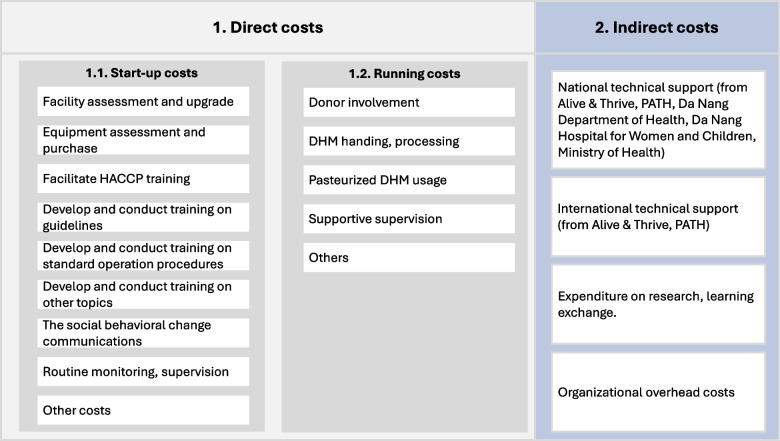This screenshot has width=780, height=441.
Task: Click the '1.1. Start-up costs' heading
Action: 141,73
